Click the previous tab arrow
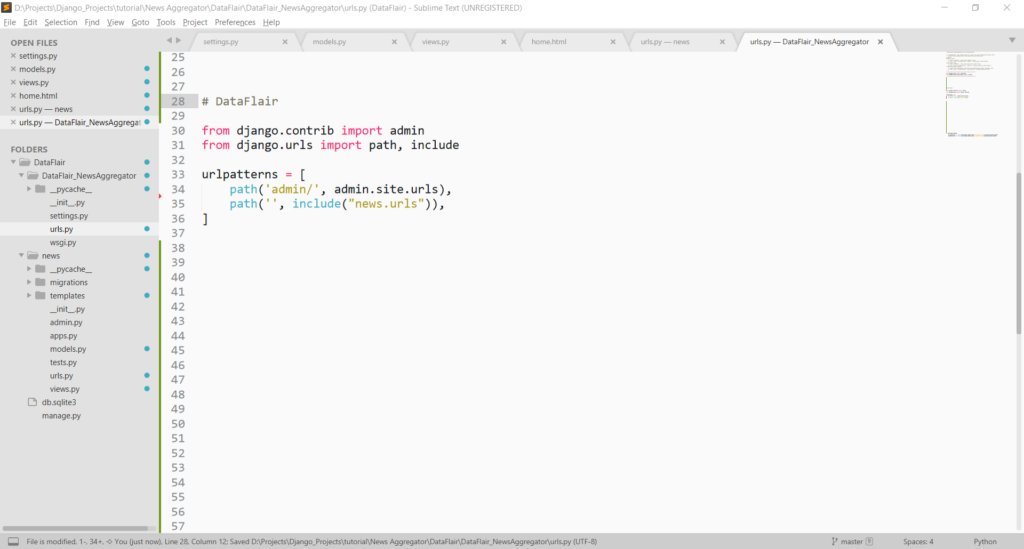 point(169,41)
